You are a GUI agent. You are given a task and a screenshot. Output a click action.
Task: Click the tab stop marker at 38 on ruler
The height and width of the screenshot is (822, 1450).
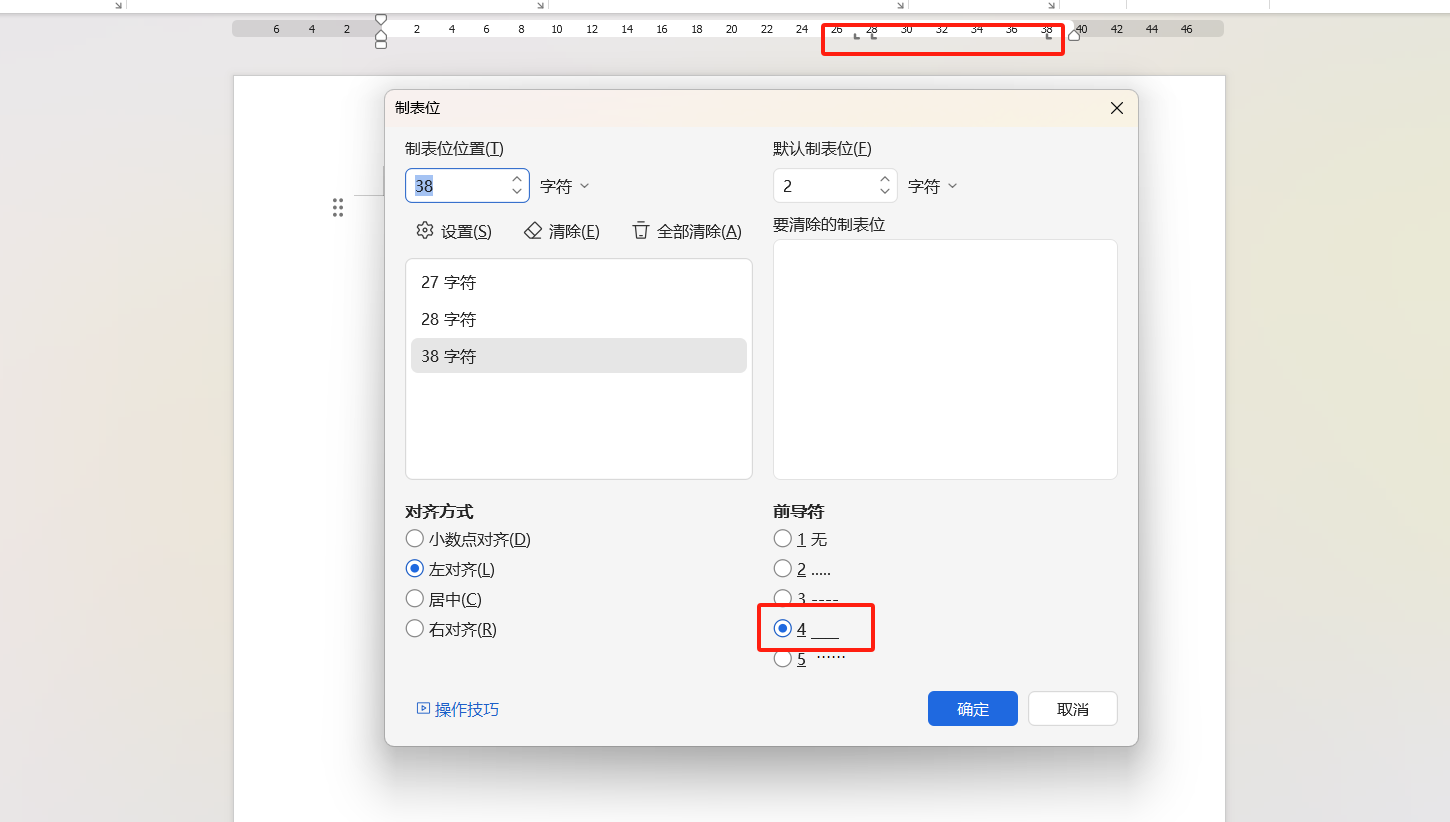[1049, 37]
